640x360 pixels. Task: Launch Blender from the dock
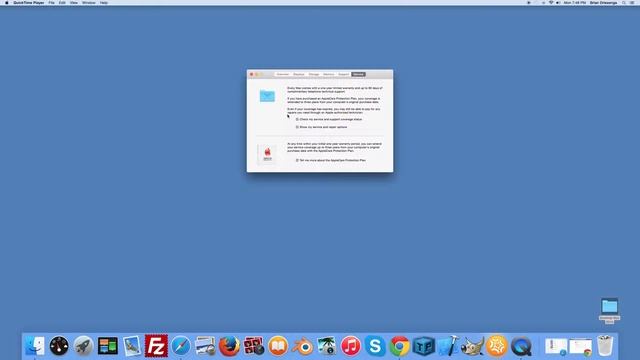(x=302, y=346)
